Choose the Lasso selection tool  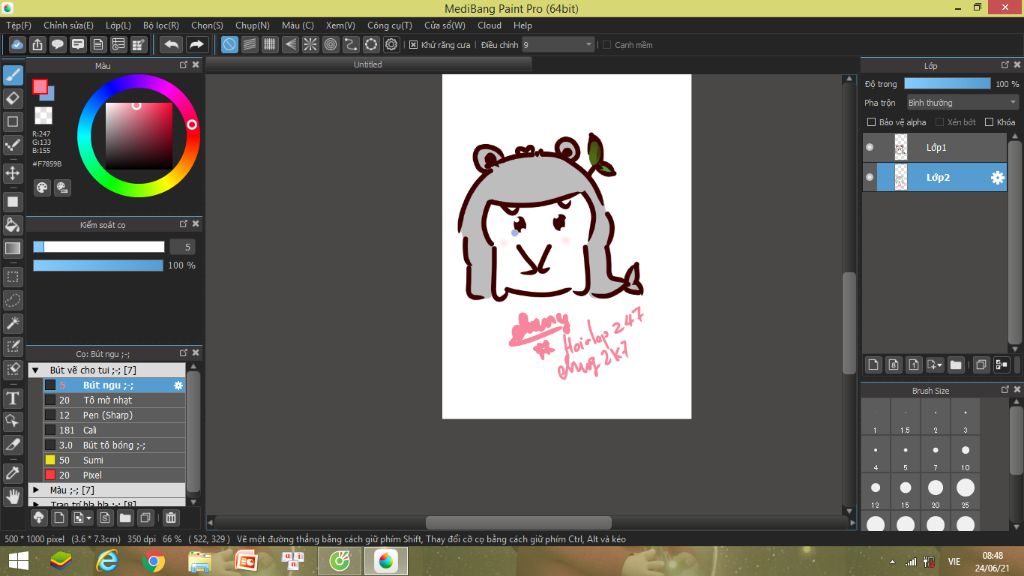click(x=12, y=300)
